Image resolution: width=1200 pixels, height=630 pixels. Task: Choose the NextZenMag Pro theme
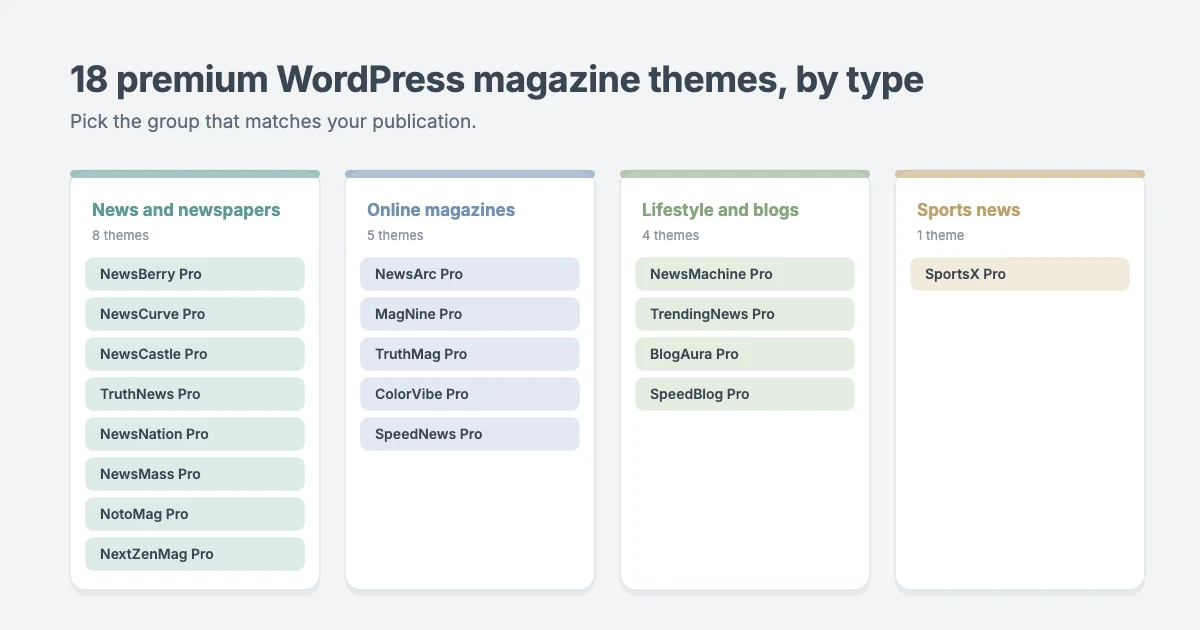tap(195, 554)
